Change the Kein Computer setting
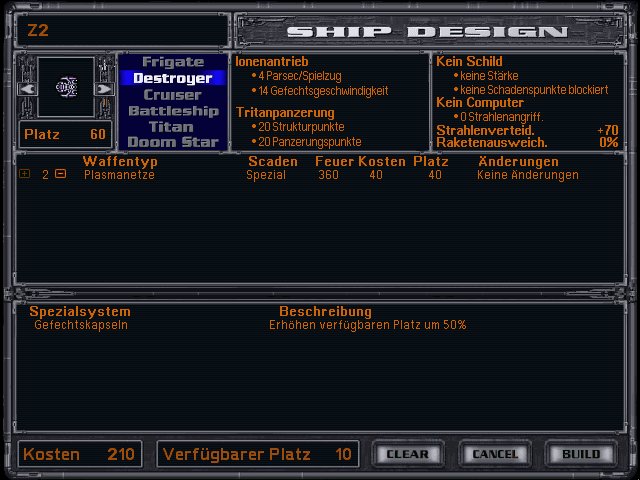640x480 pixels. pyautogui.click(x=480, y=102)
